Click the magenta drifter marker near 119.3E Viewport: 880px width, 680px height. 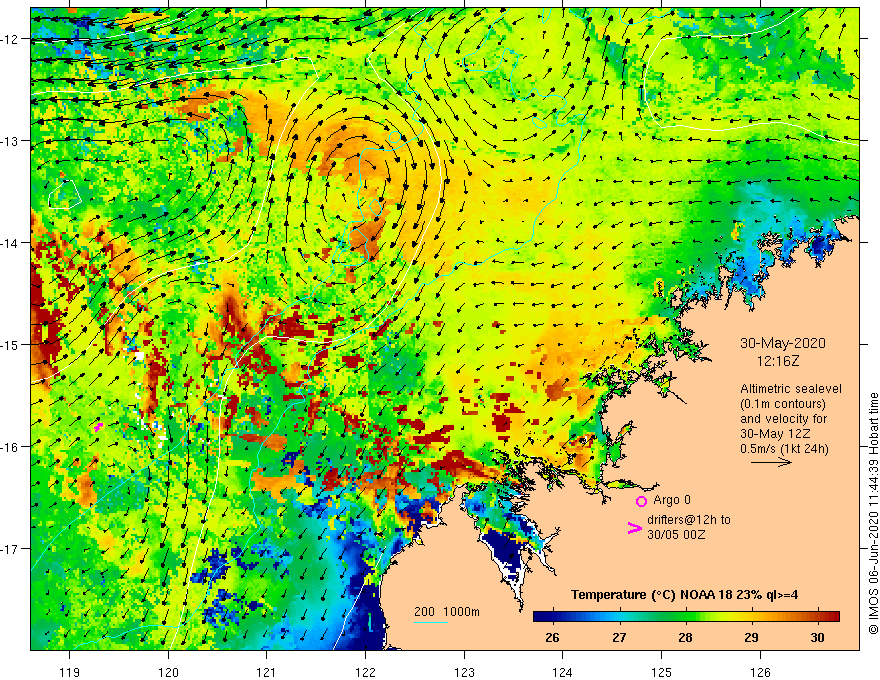[x=99, y=427]
